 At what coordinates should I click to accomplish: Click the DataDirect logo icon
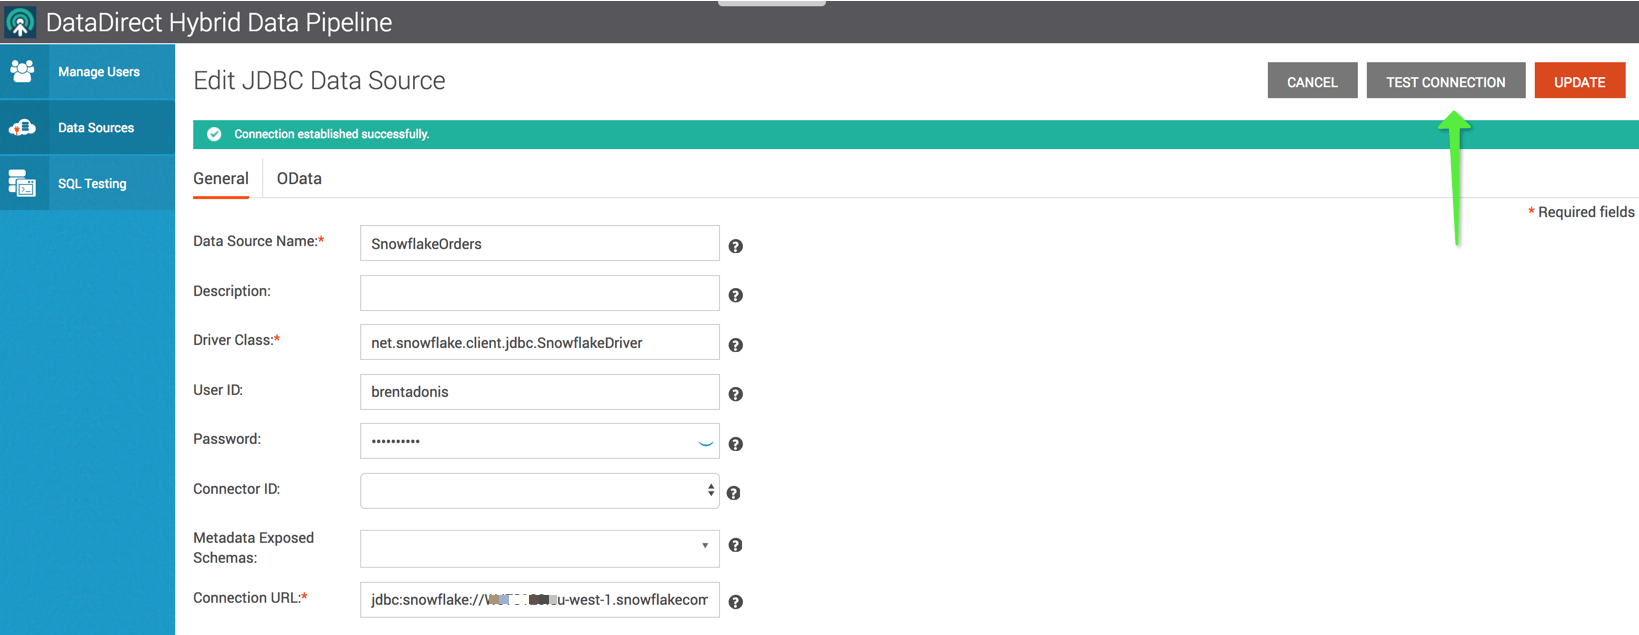pos(20,22)
